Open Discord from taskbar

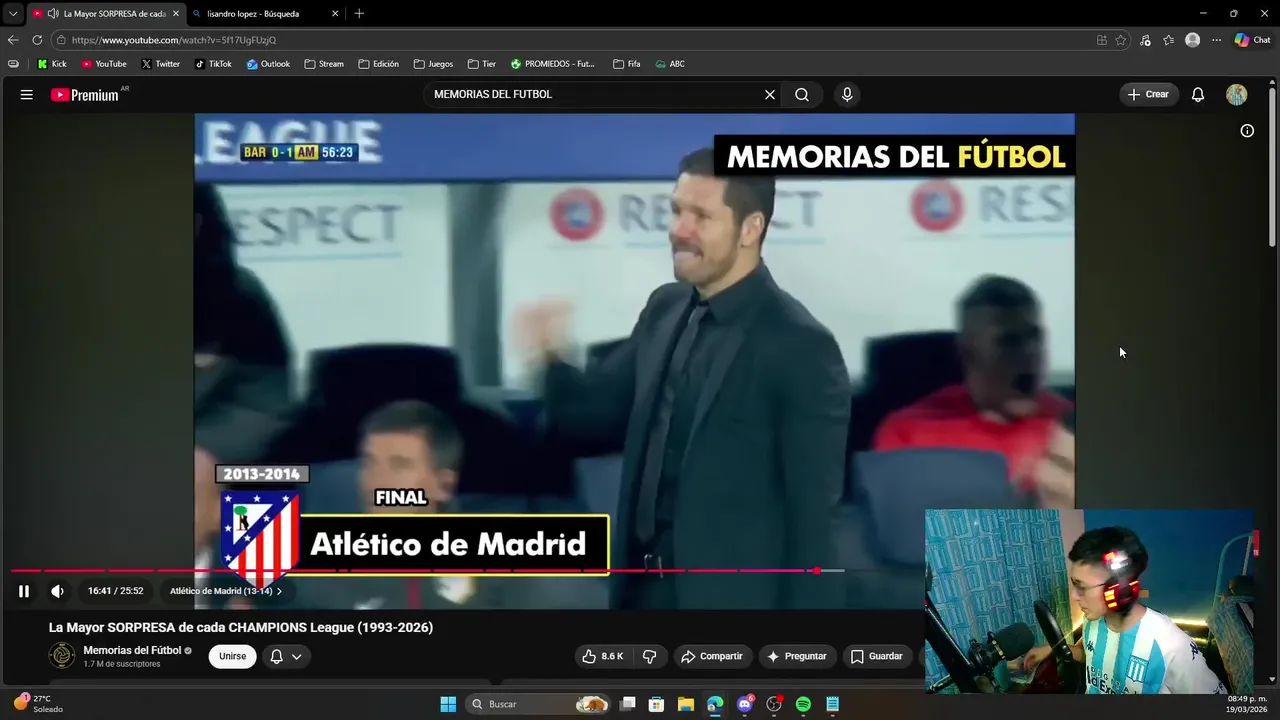coord(744,704)
